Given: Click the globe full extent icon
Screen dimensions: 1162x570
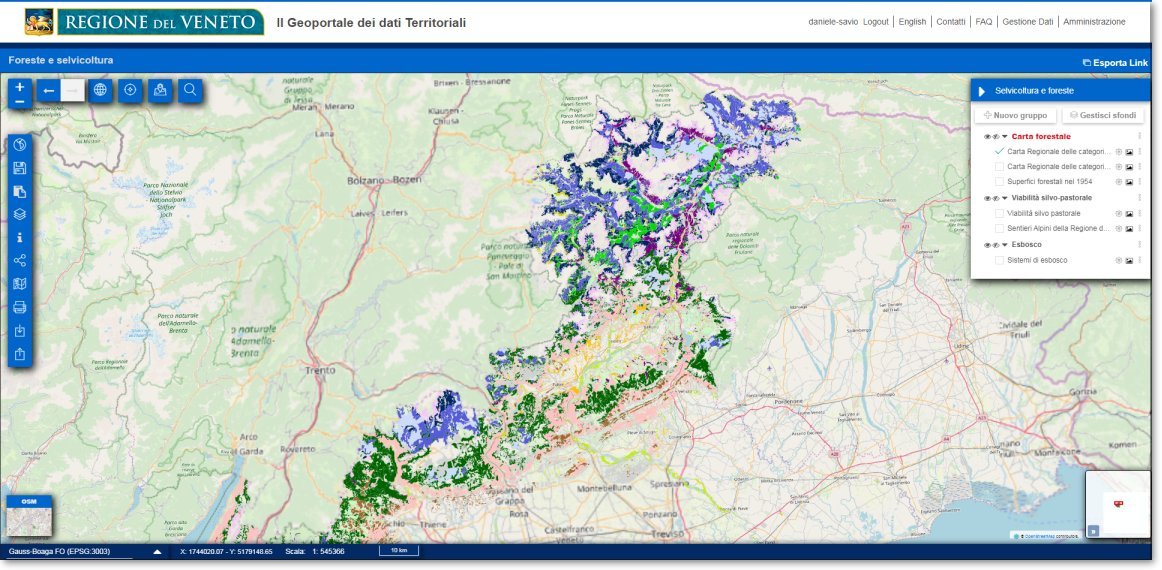Looking at the screenshot, I should (100, 91).
